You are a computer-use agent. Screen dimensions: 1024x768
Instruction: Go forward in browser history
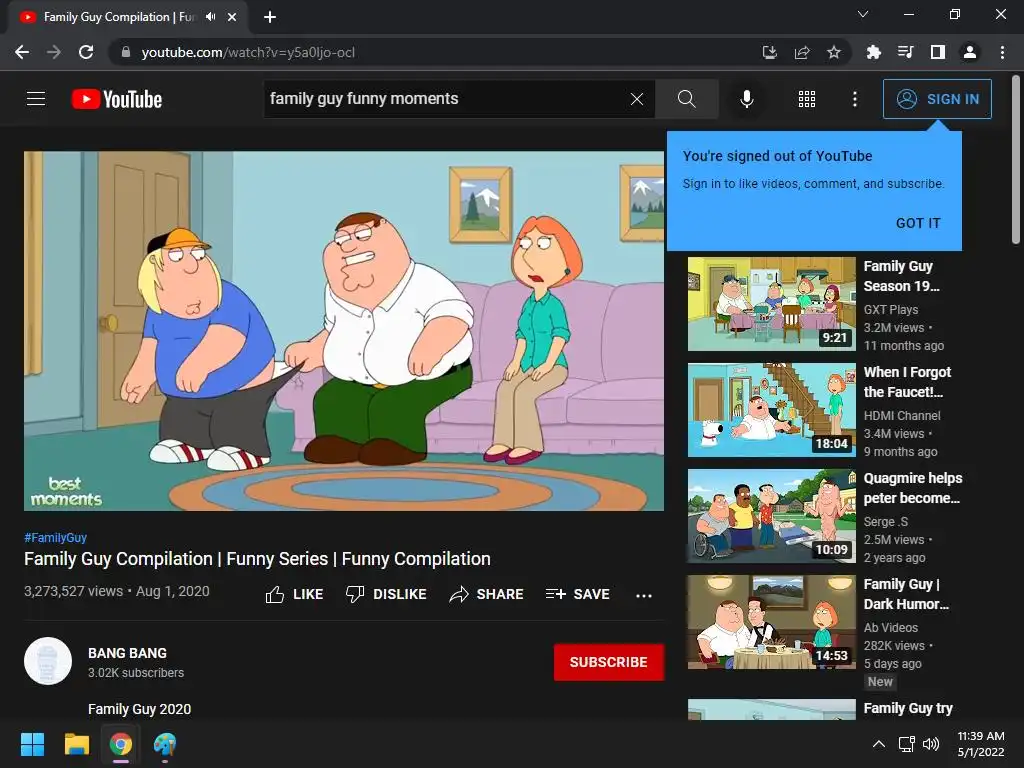click(x=54, y=52)
